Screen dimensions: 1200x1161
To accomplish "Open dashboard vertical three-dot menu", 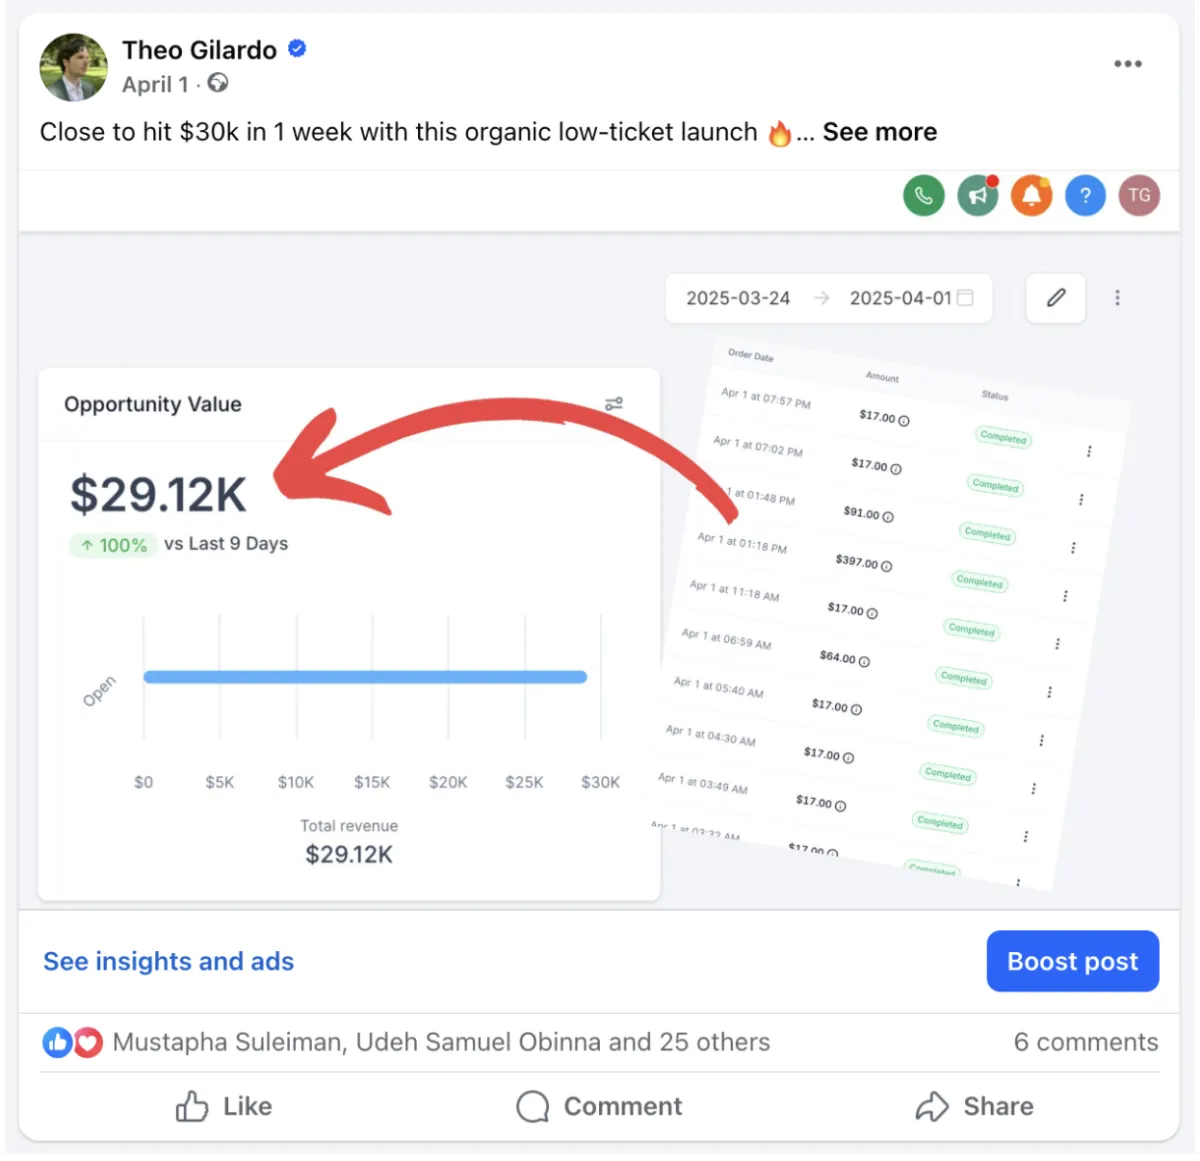I will tap(1117, 298).
